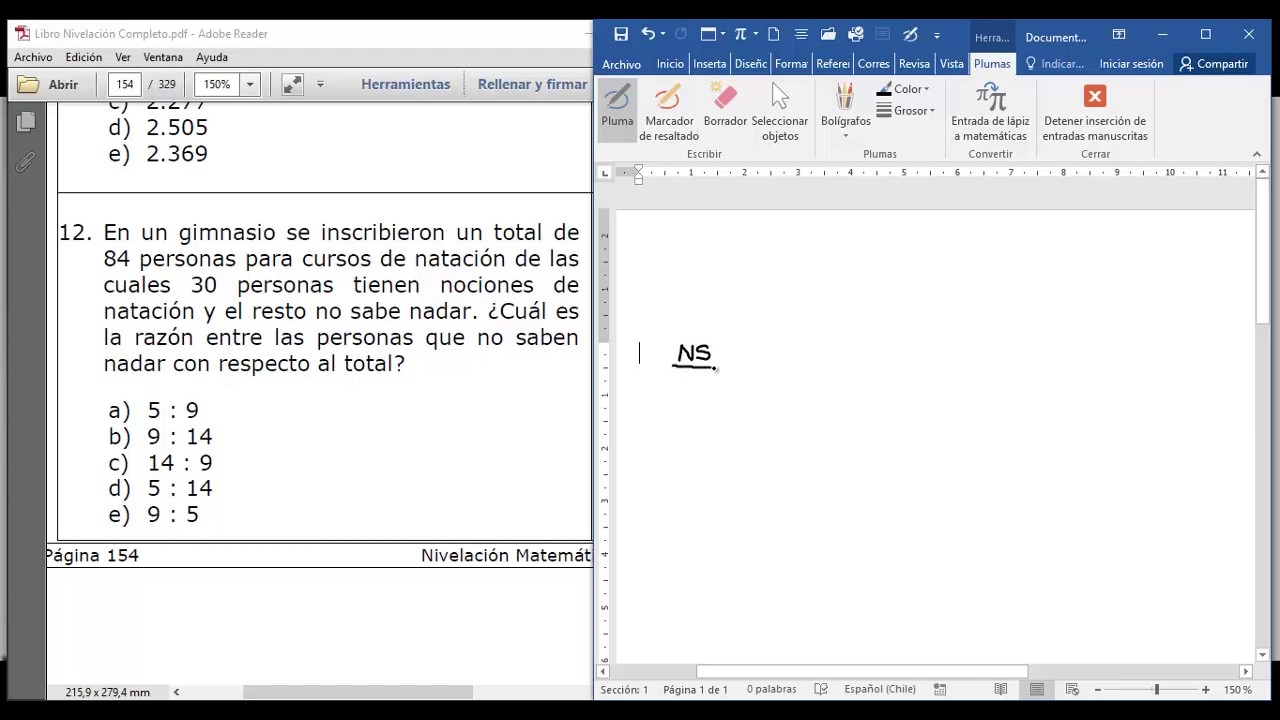Switch to the Vista ribbon tab
1280x720 pixels.
(x=952, y=64)
